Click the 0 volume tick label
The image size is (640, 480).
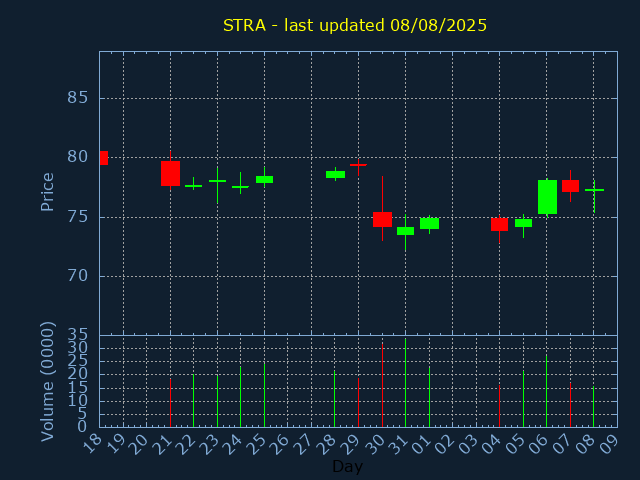click(82, 427)
